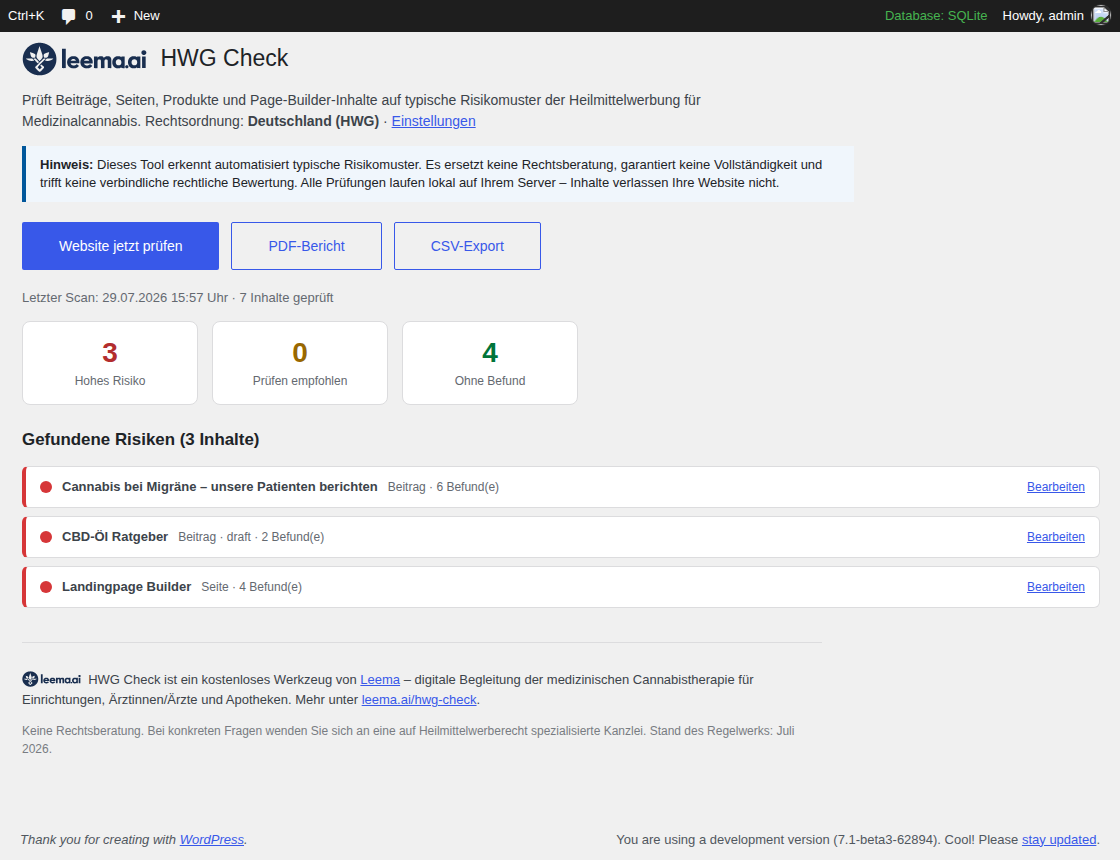Select the Ohne Befund summary card
Image resolution: width=1120 pixels, height=860 pixels.
point(490,363)
